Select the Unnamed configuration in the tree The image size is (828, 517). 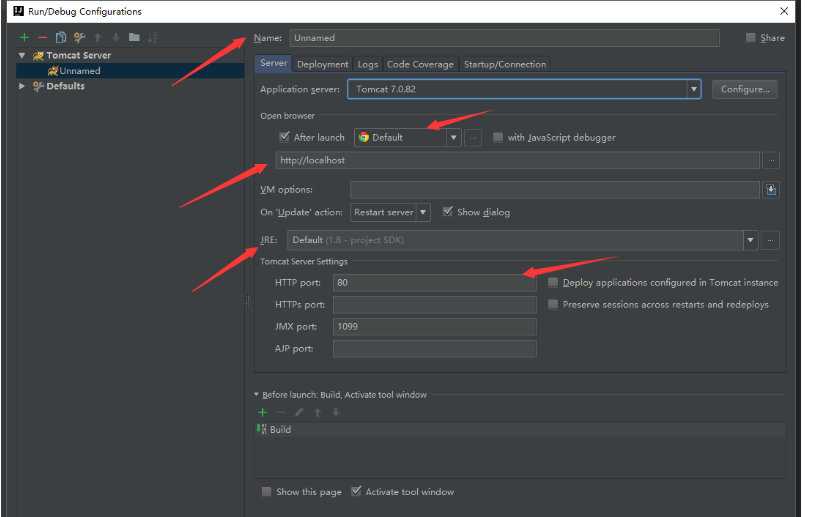(130, 71)
